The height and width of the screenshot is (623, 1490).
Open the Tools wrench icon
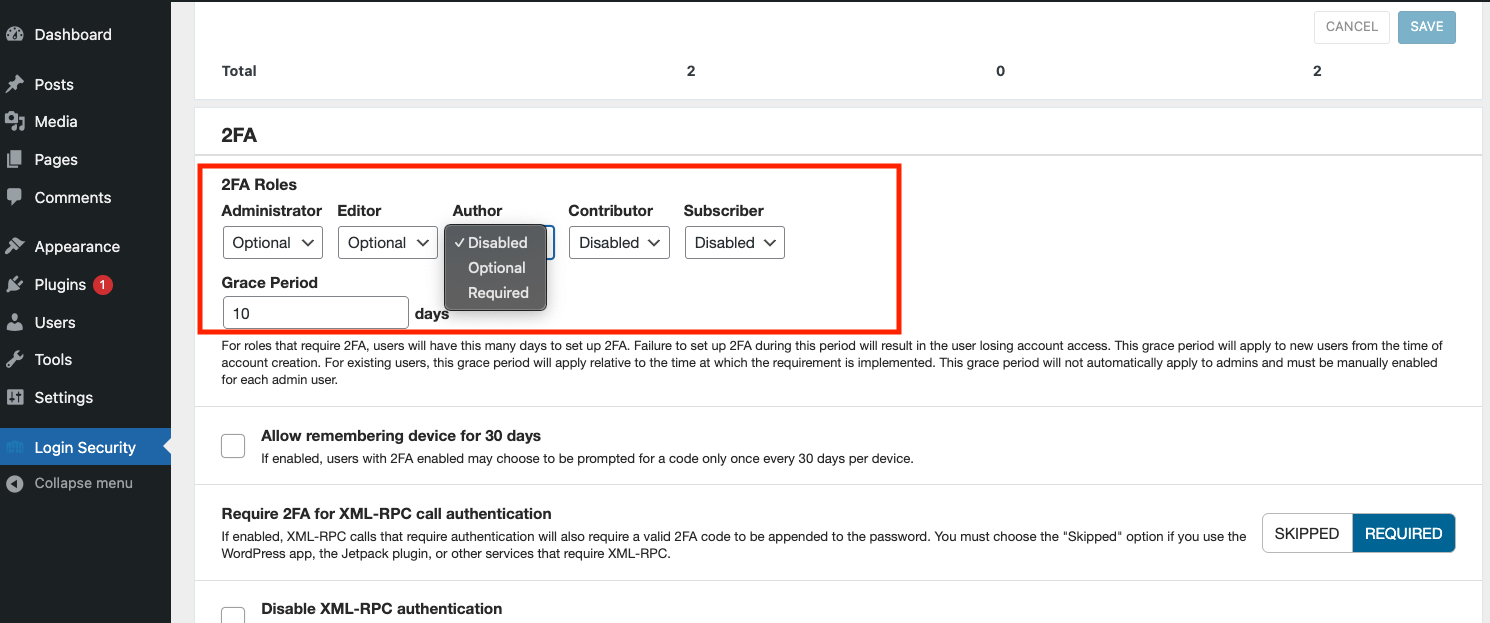tap(16, 359)
